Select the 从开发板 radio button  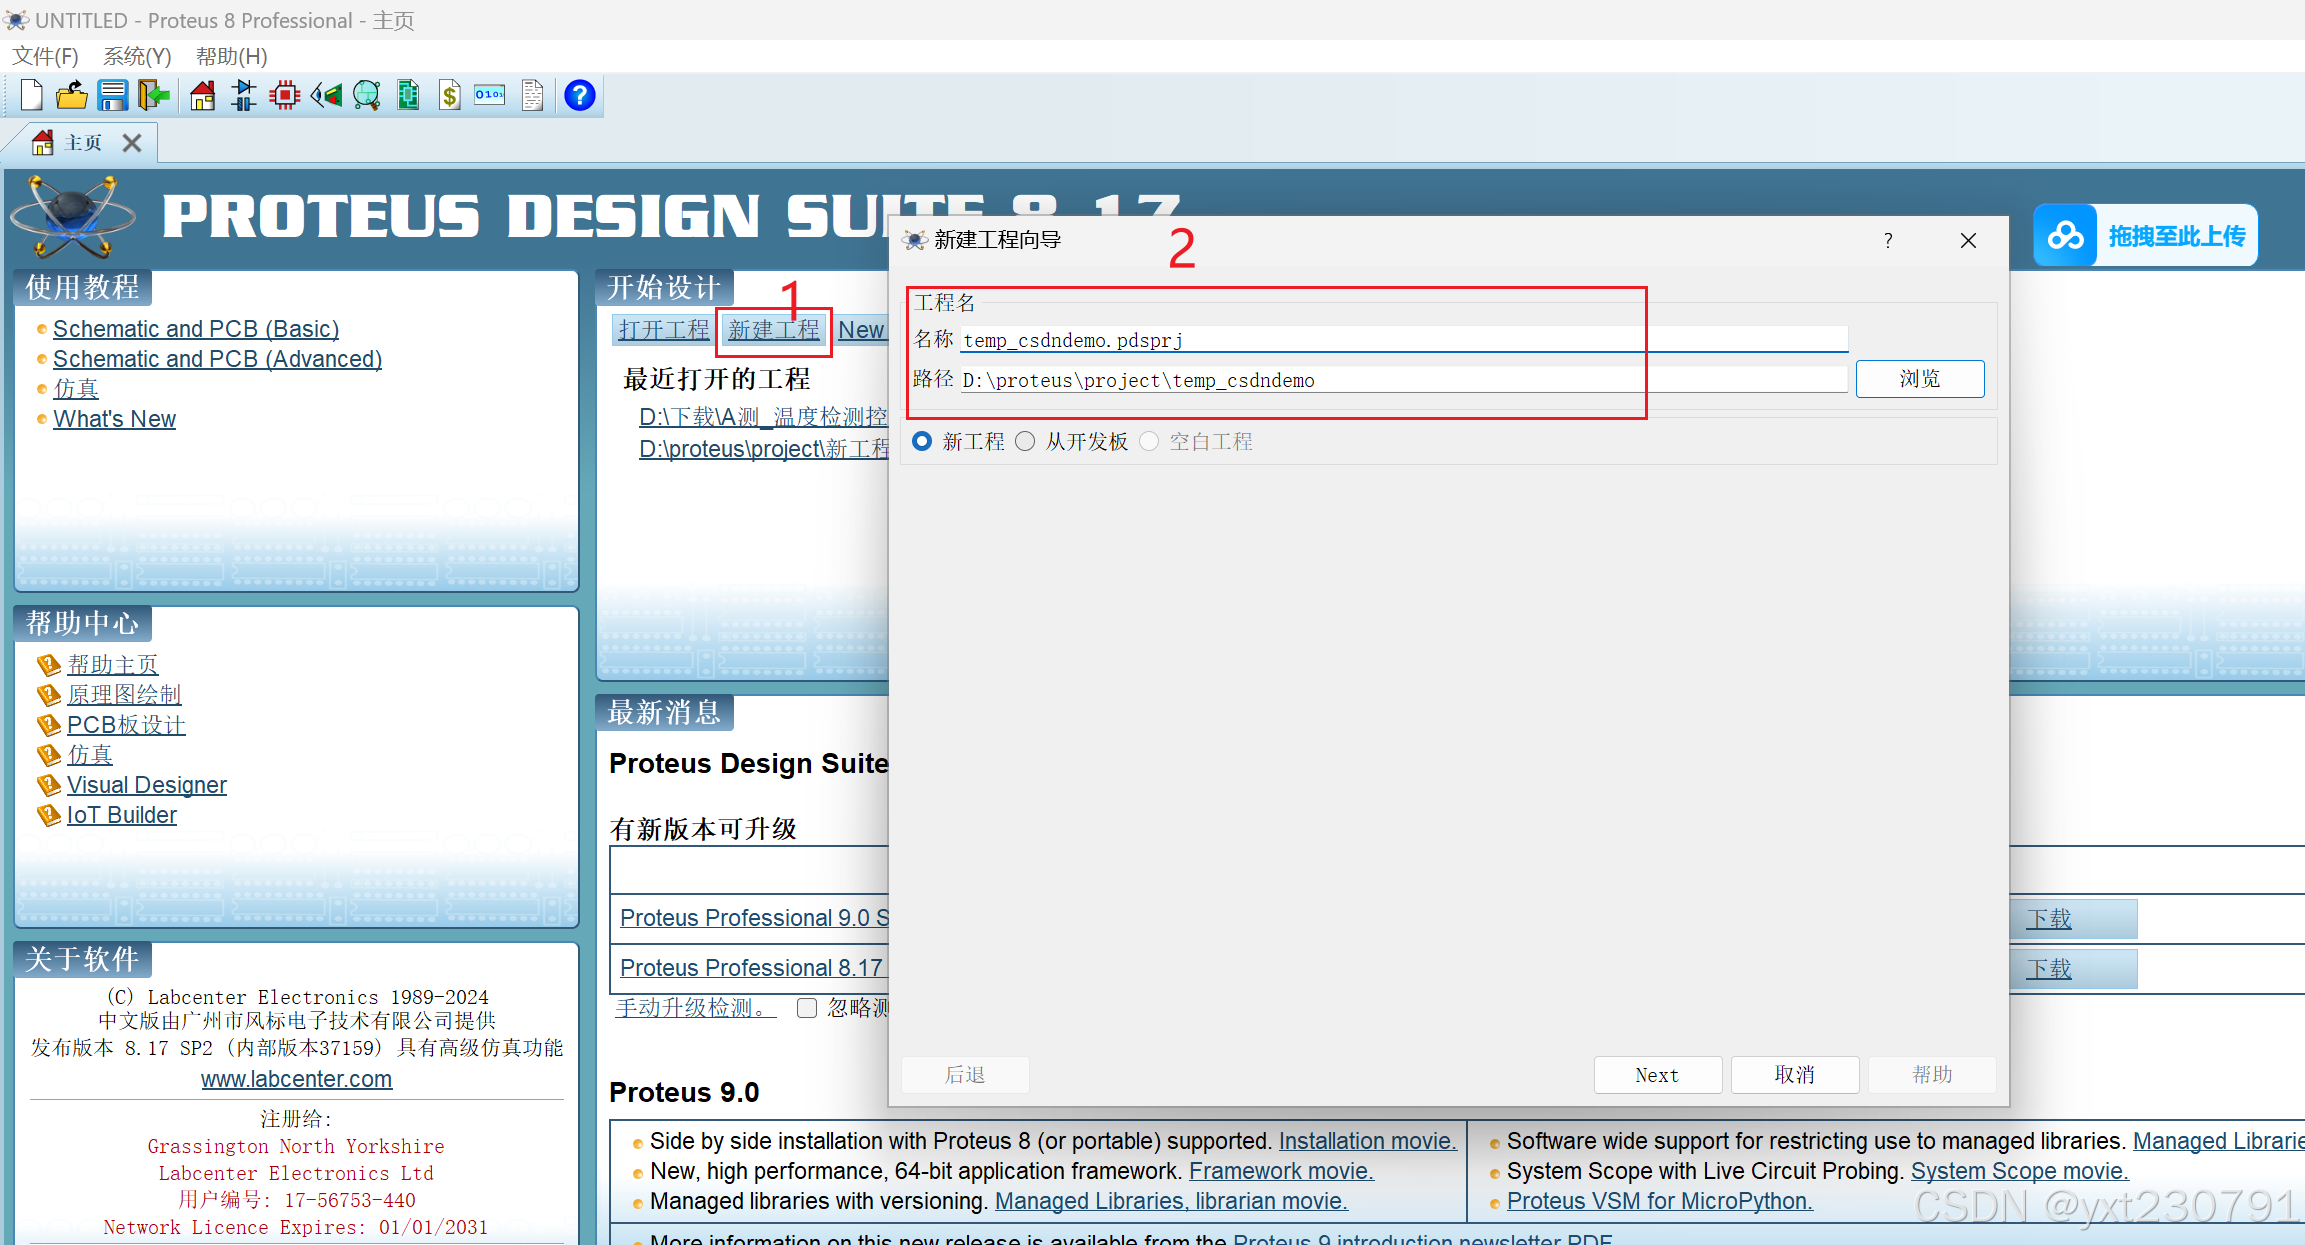(x=1025, y=441)
